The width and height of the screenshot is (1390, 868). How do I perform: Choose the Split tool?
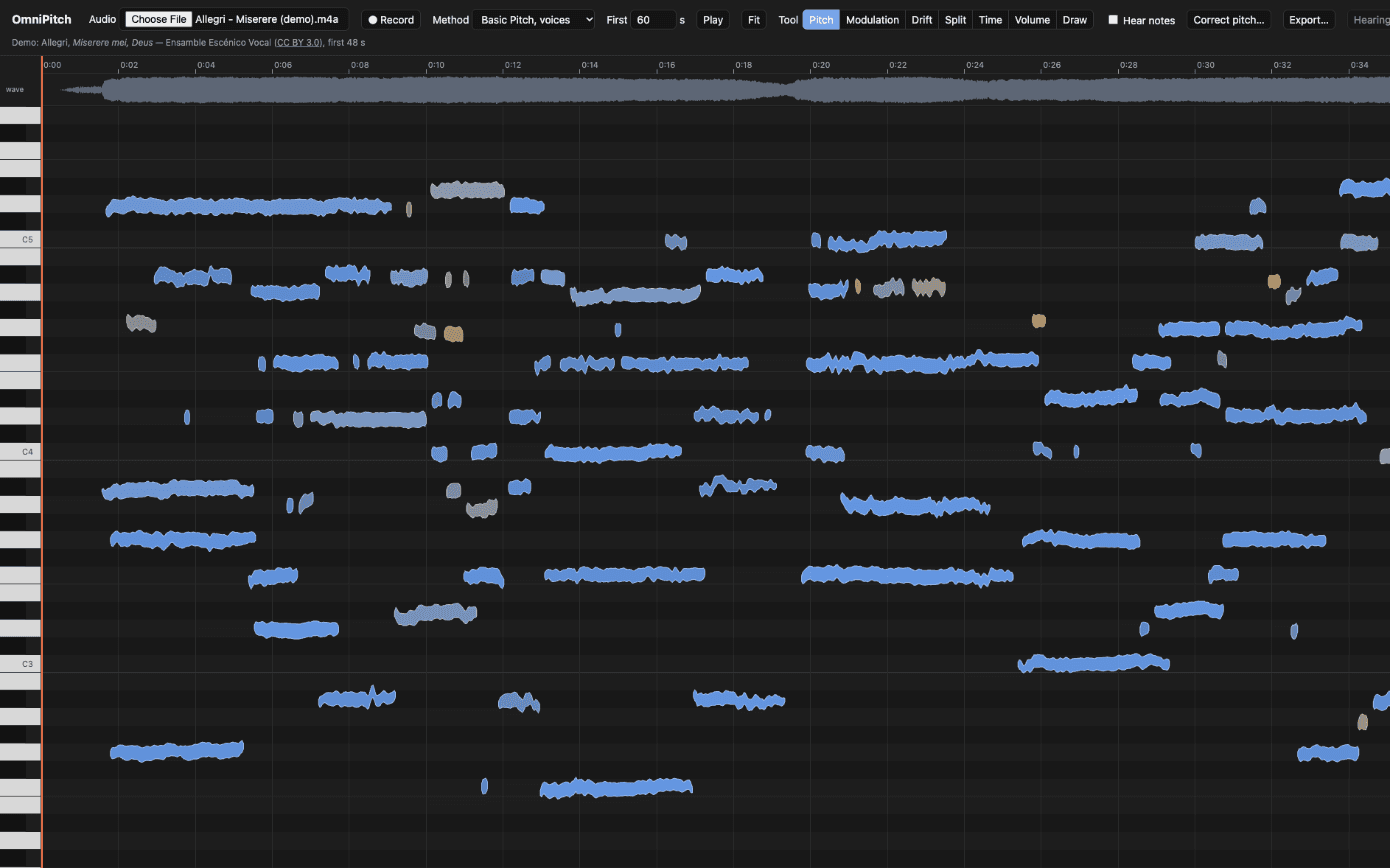(x=956, y=20)
